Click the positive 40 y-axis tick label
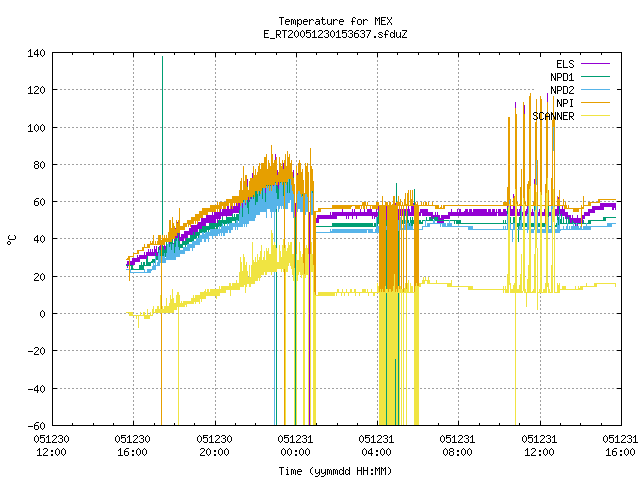Screen dimensions: 640x480 (39, 239)
